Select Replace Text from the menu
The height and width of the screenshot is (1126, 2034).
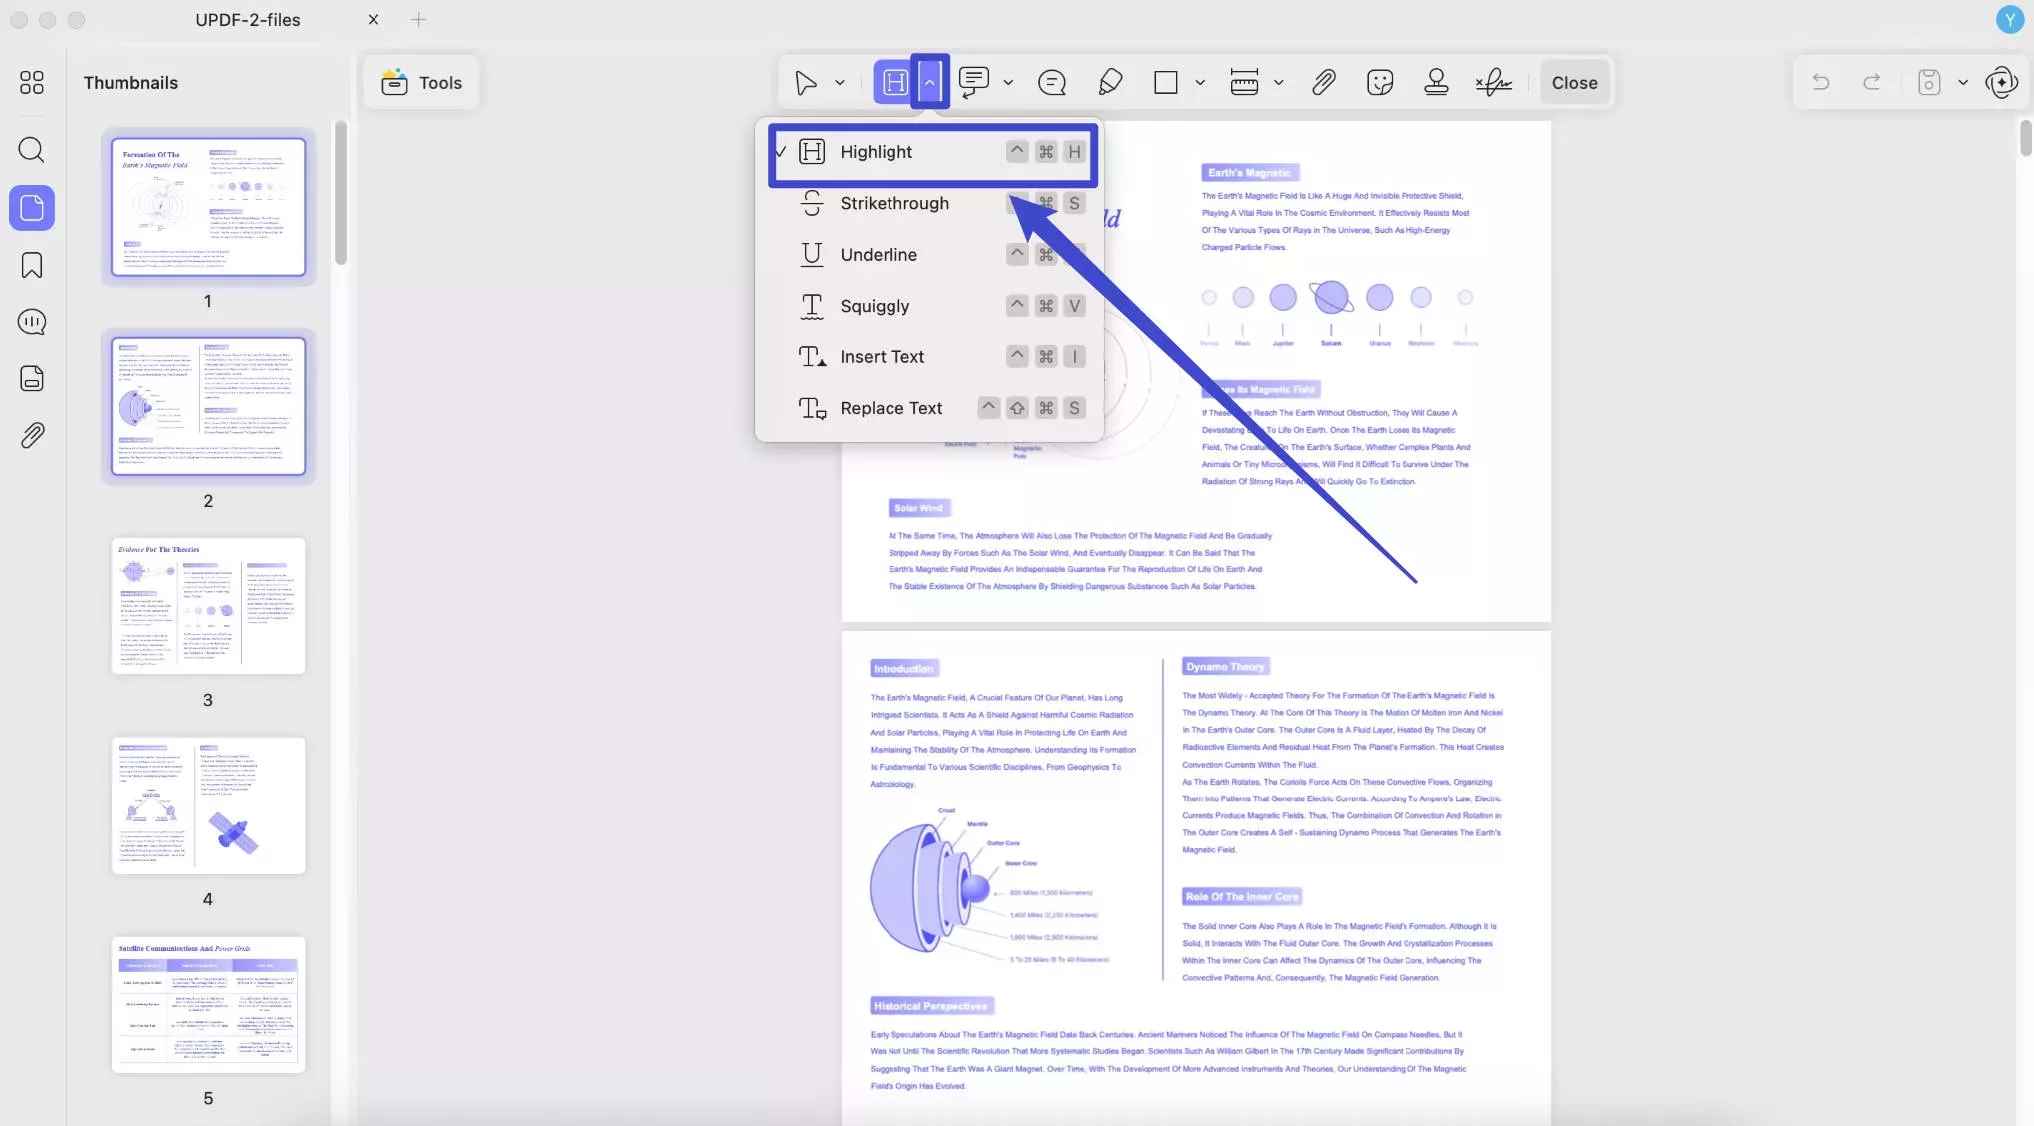[890, 408]
